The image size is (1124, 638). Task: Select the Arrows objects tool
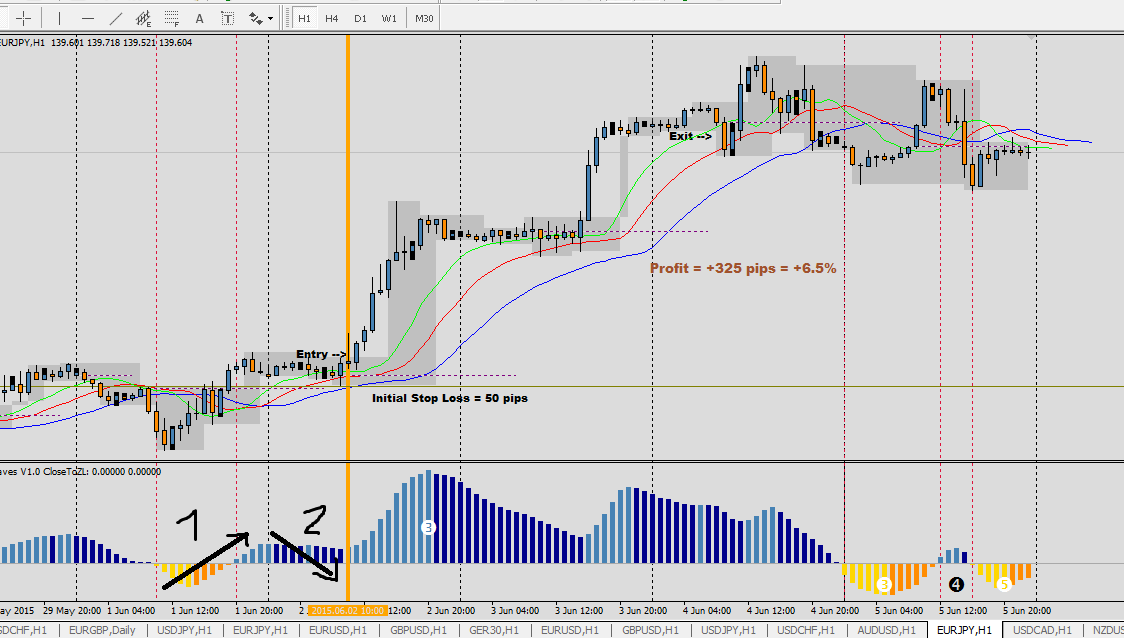(x=255, y=19)
